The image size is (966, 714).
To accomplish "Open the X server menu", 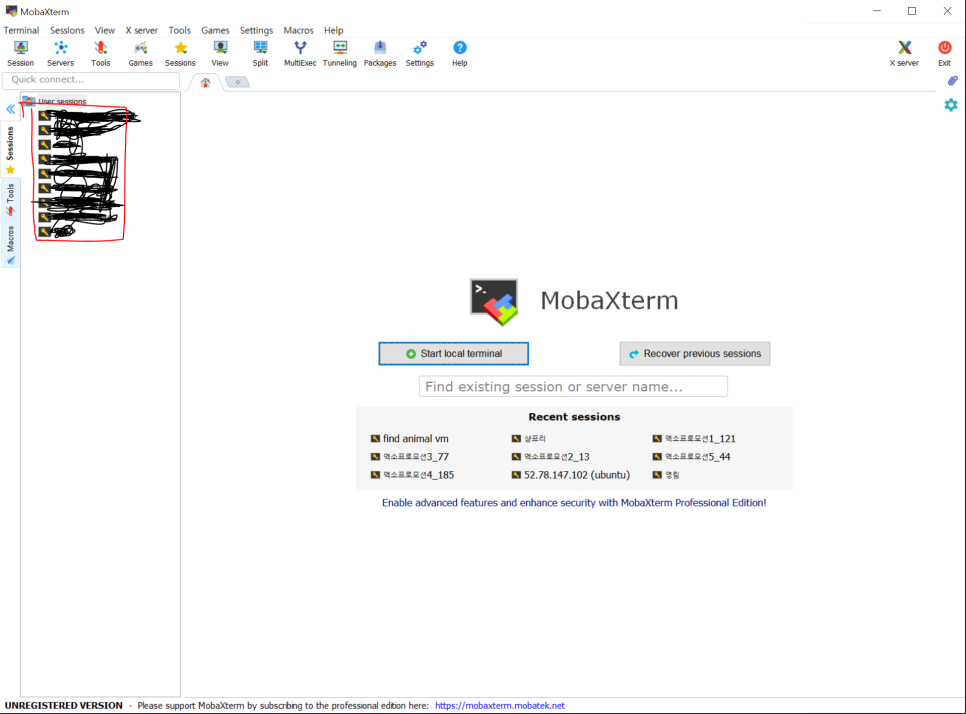I will [142, 30].
